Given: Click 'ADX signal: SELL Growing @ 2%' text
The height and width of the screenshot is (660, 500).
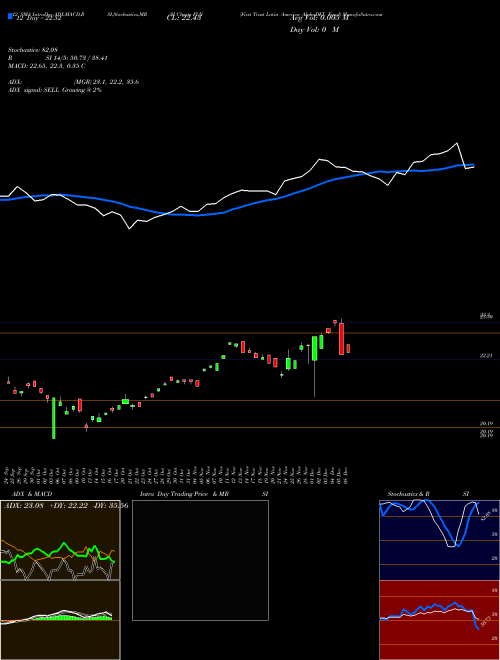Looking at the screenshot, I should [55, 90].
